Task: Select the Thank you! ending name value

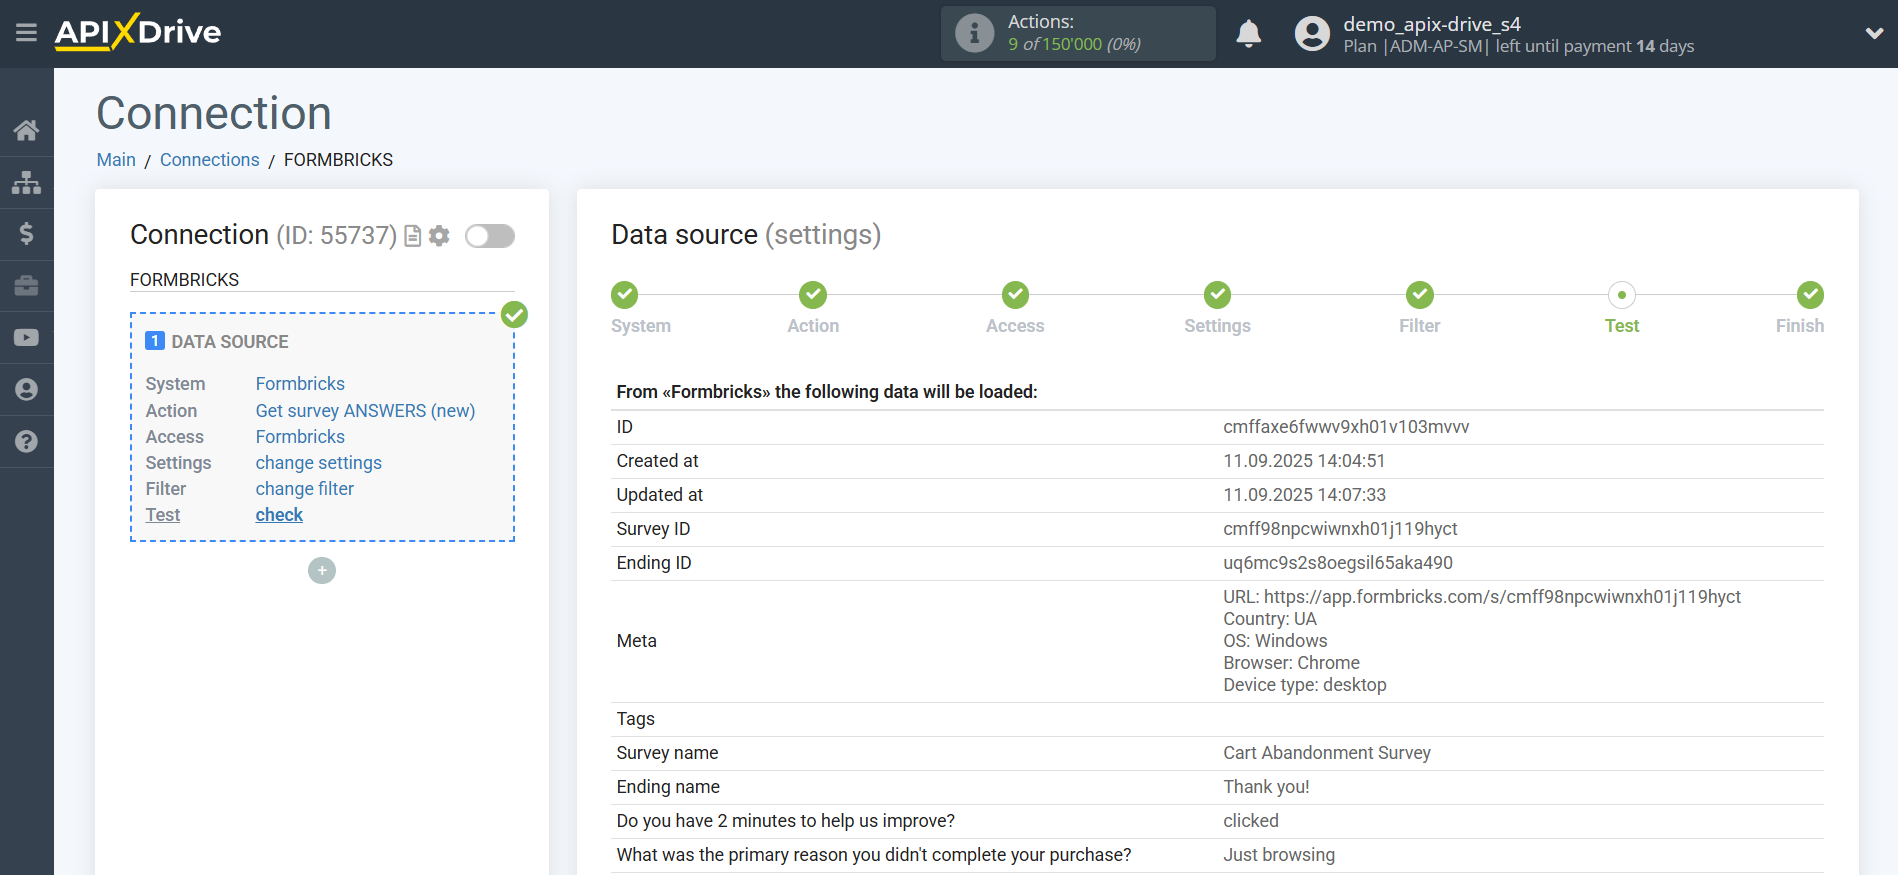Action: (1266, 787)
